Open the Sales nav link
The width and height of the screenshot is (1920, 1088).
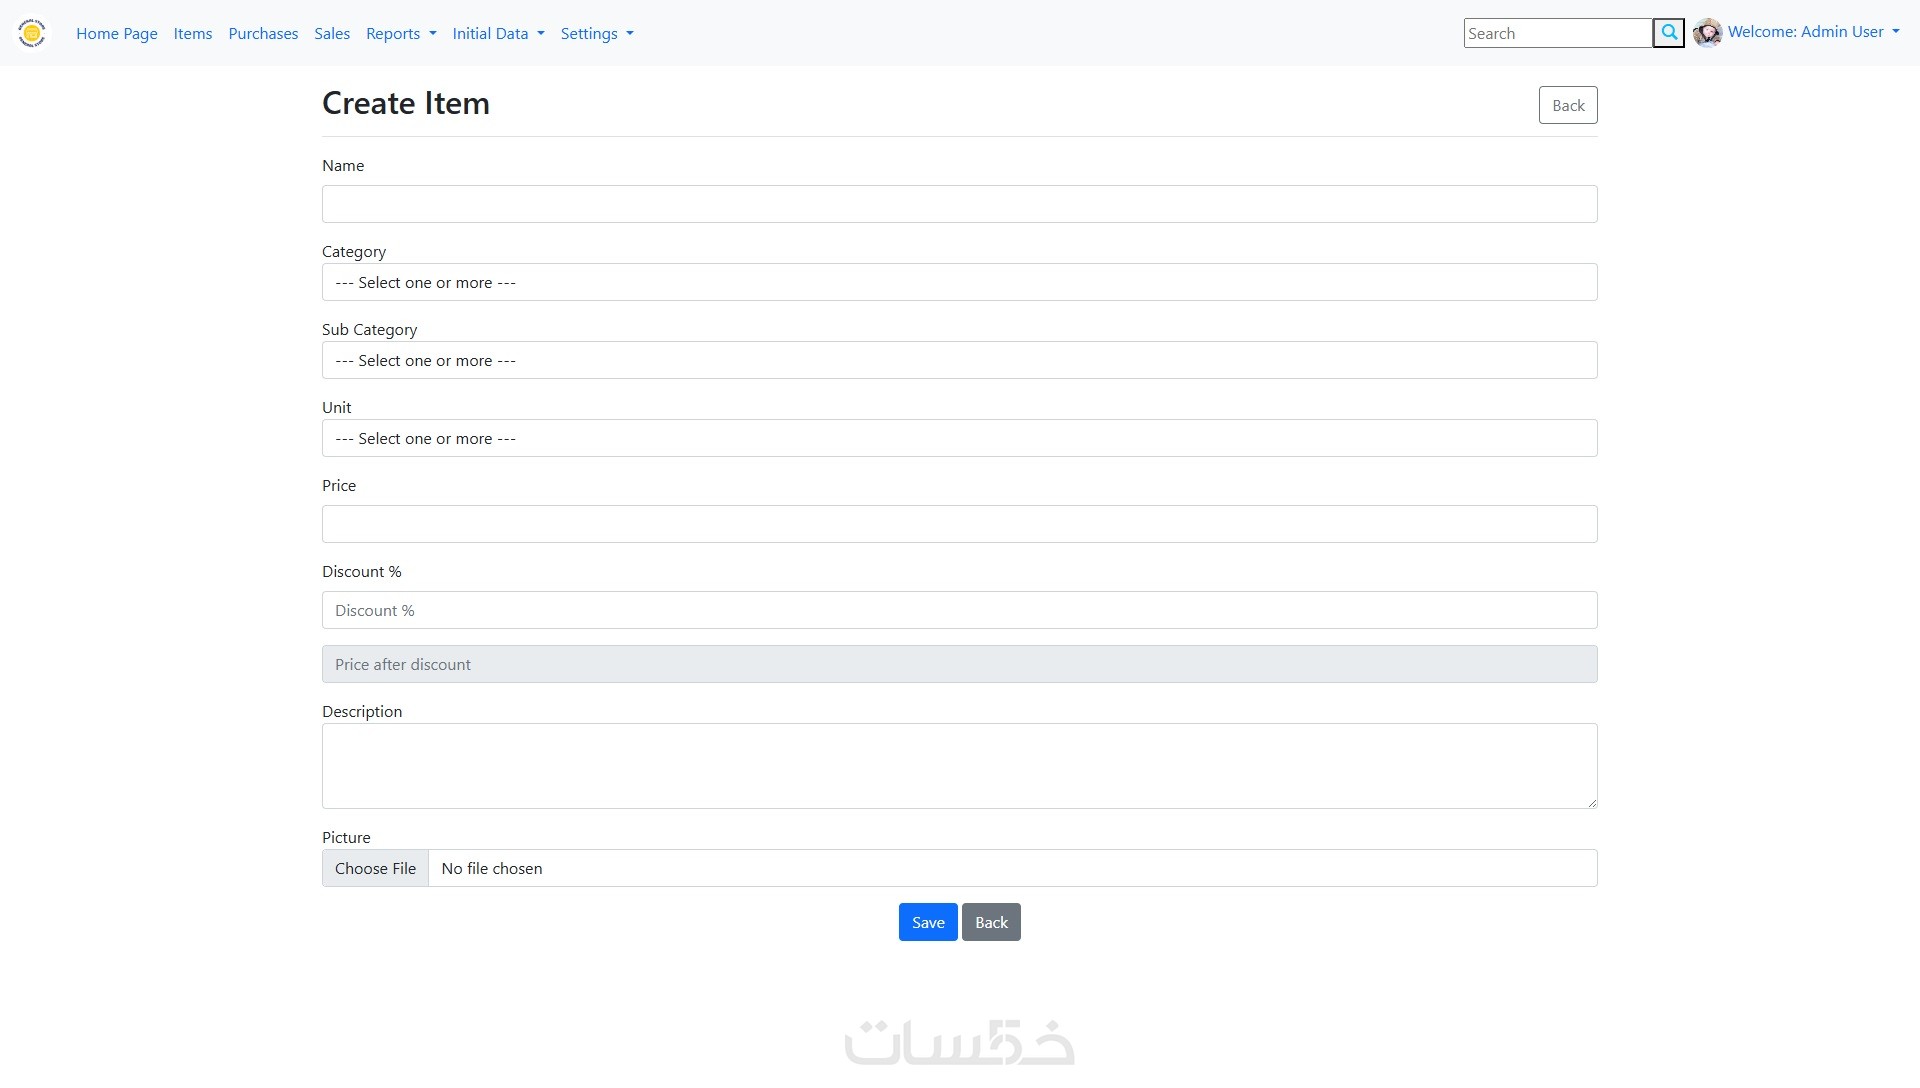pos(332,33)
